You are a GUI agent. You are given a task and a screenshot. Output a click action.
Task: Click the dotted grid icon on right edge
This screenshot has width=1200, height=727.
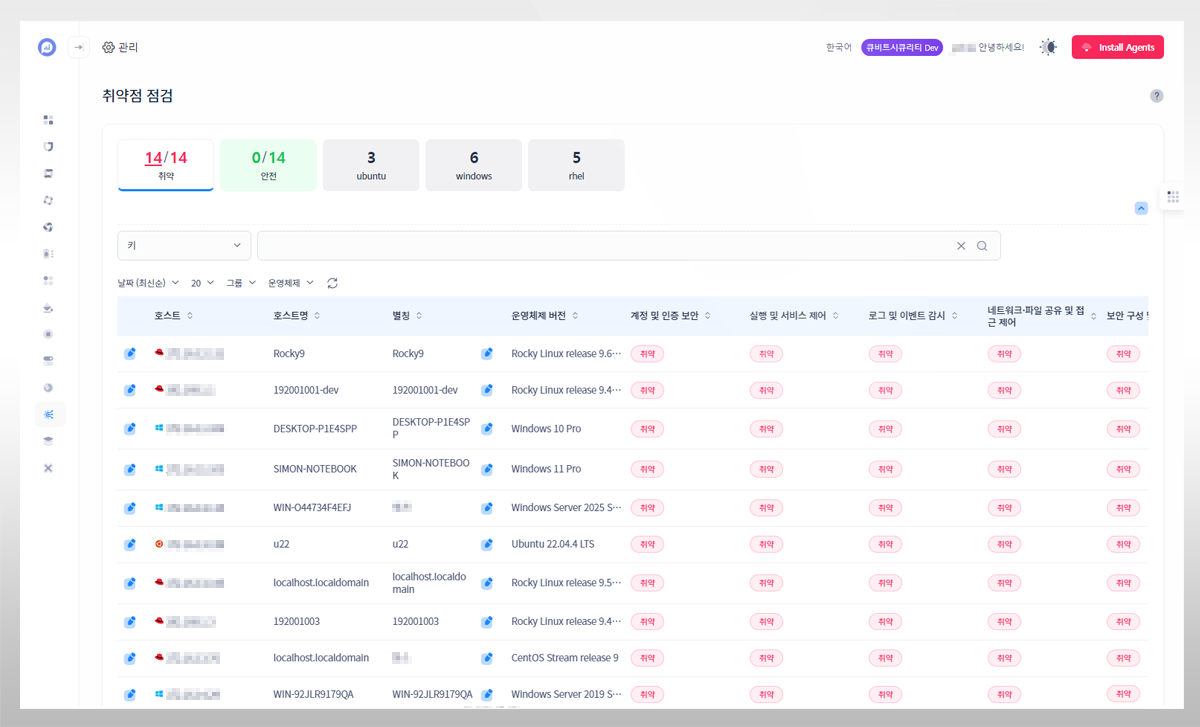(1173, 197)
